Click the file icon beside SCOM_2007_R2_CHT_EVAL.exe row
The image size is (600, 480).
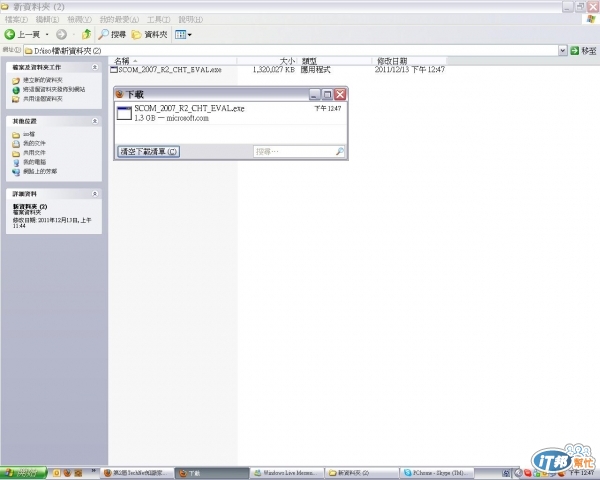[114, 70]
